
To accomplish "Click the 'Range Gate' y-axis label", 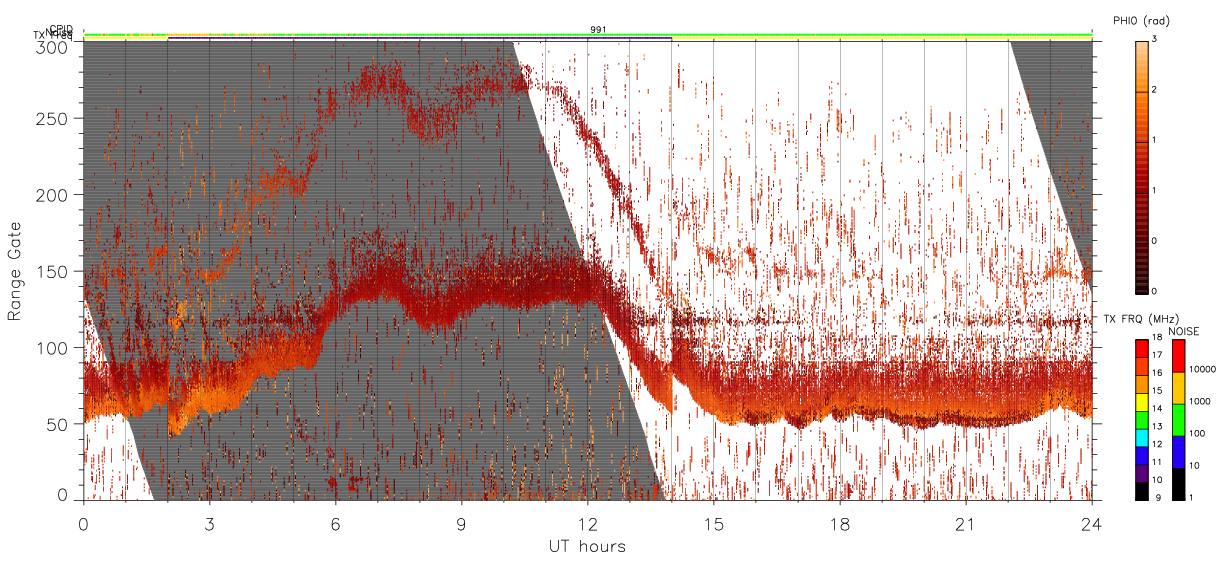I will (x=15, y=270).
